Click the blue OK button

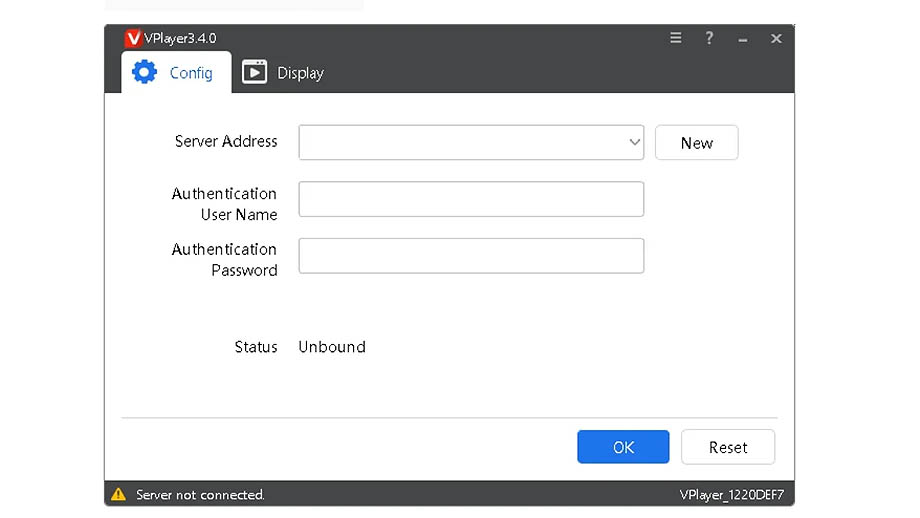coord(623,447)
